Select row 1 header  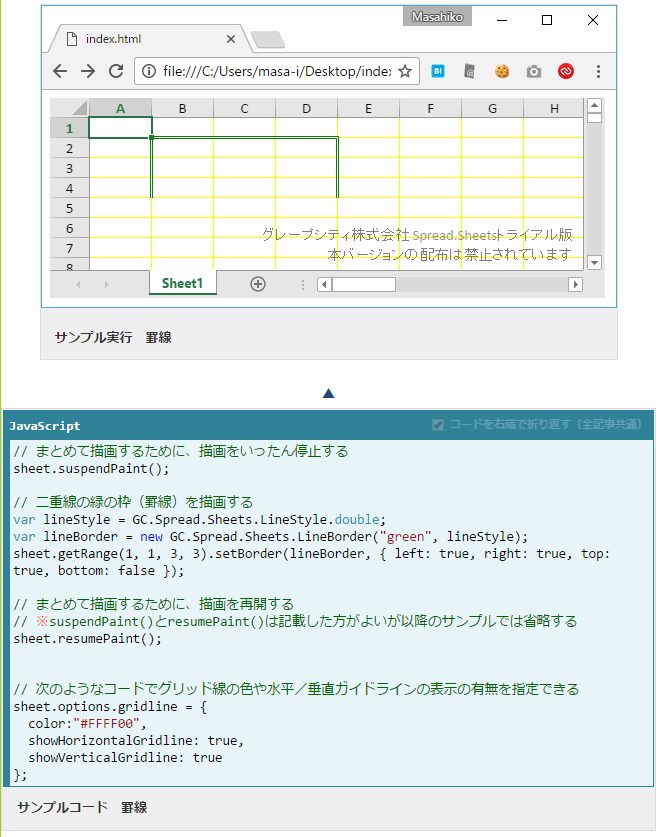[69, 128]
